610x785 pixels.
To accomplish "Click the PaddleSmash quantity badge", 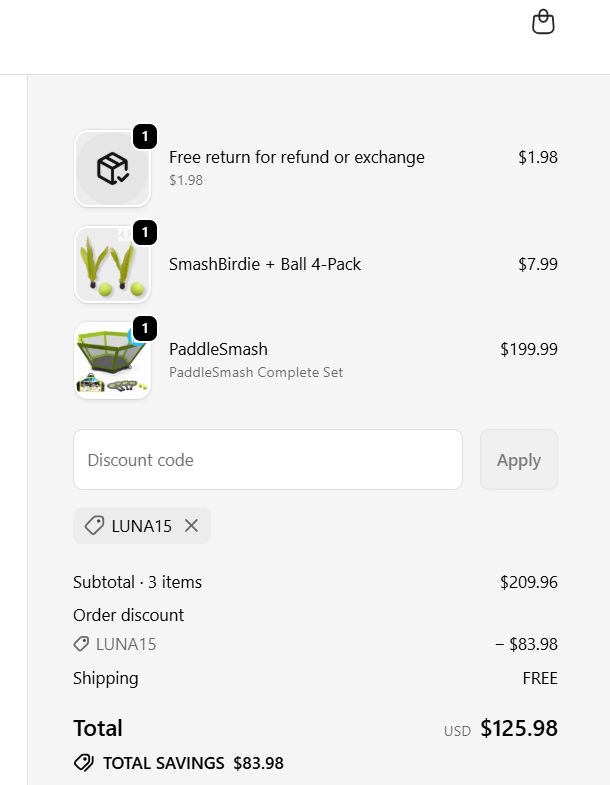I will [144, 328].
